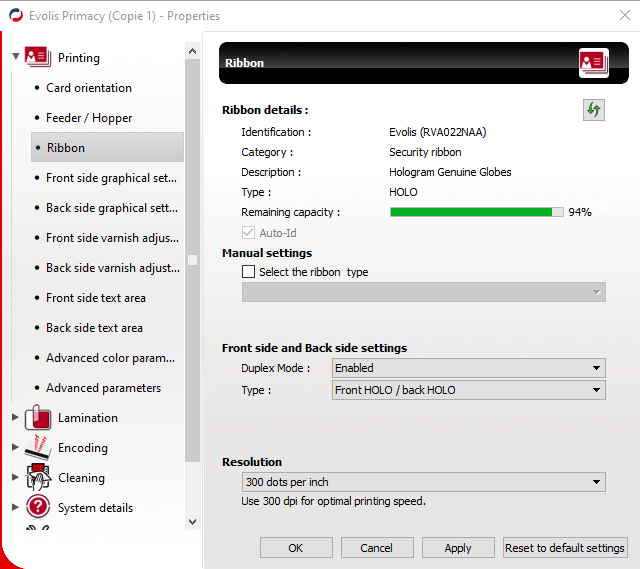Close the Properties dialog window
The image size is (640, 569).
pos(624,16)
